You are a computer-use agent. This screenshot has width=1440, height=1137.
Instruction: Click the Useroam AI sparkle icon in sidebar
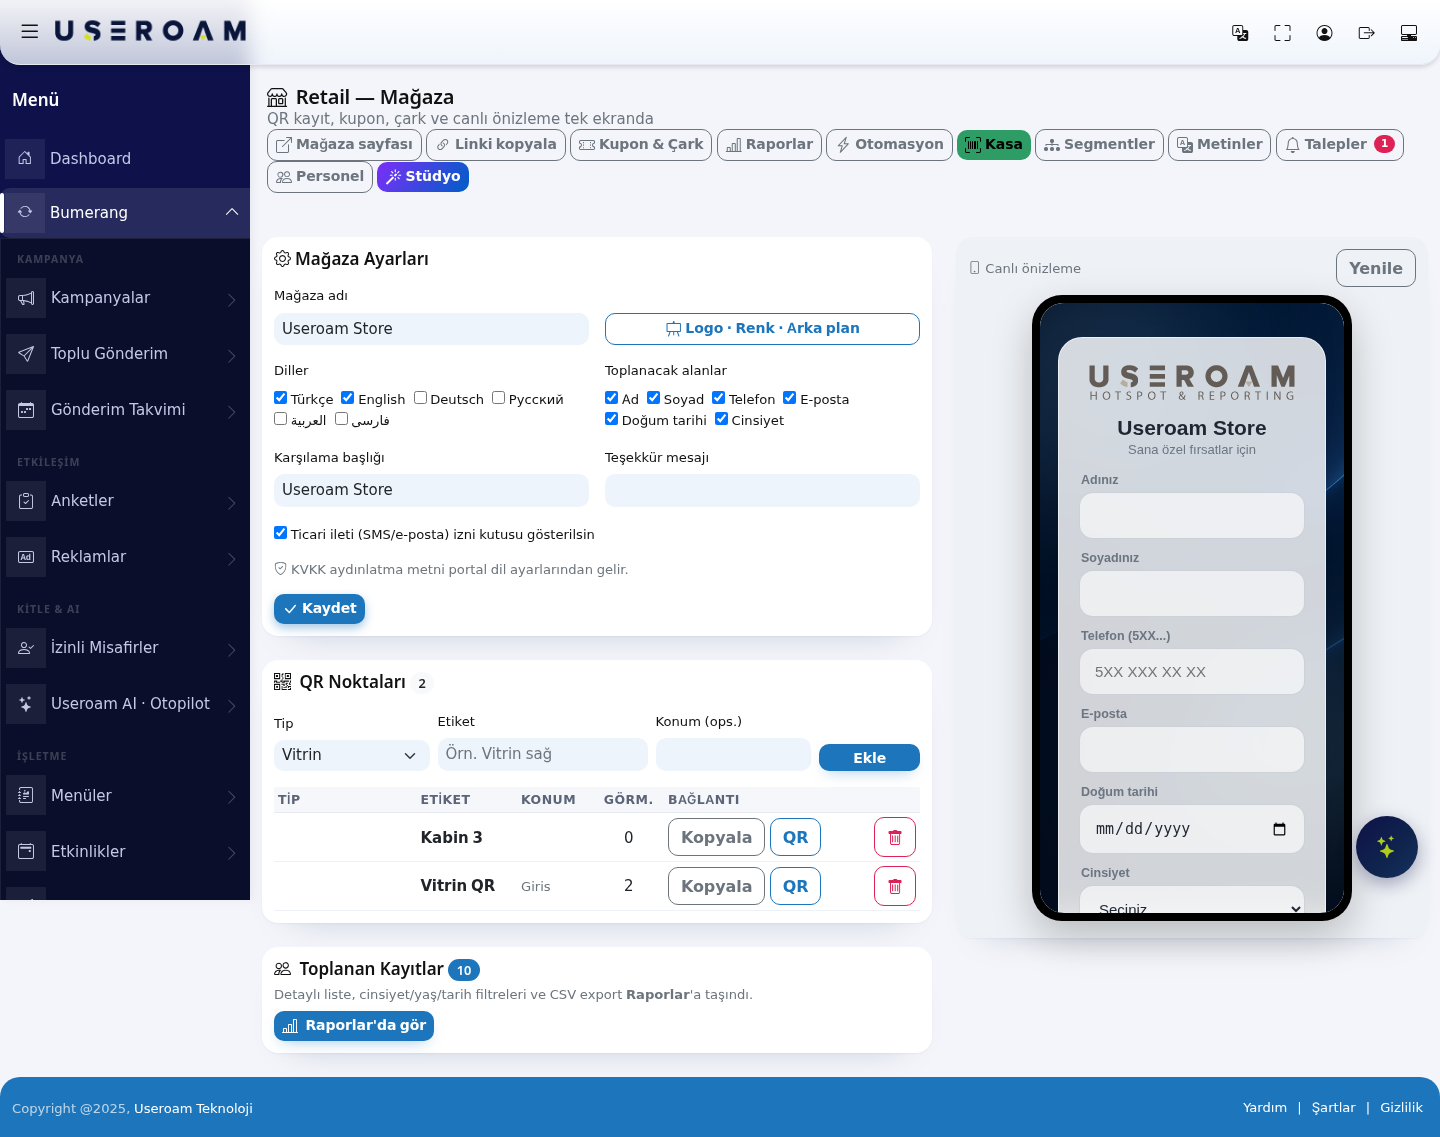click(26, 704)
